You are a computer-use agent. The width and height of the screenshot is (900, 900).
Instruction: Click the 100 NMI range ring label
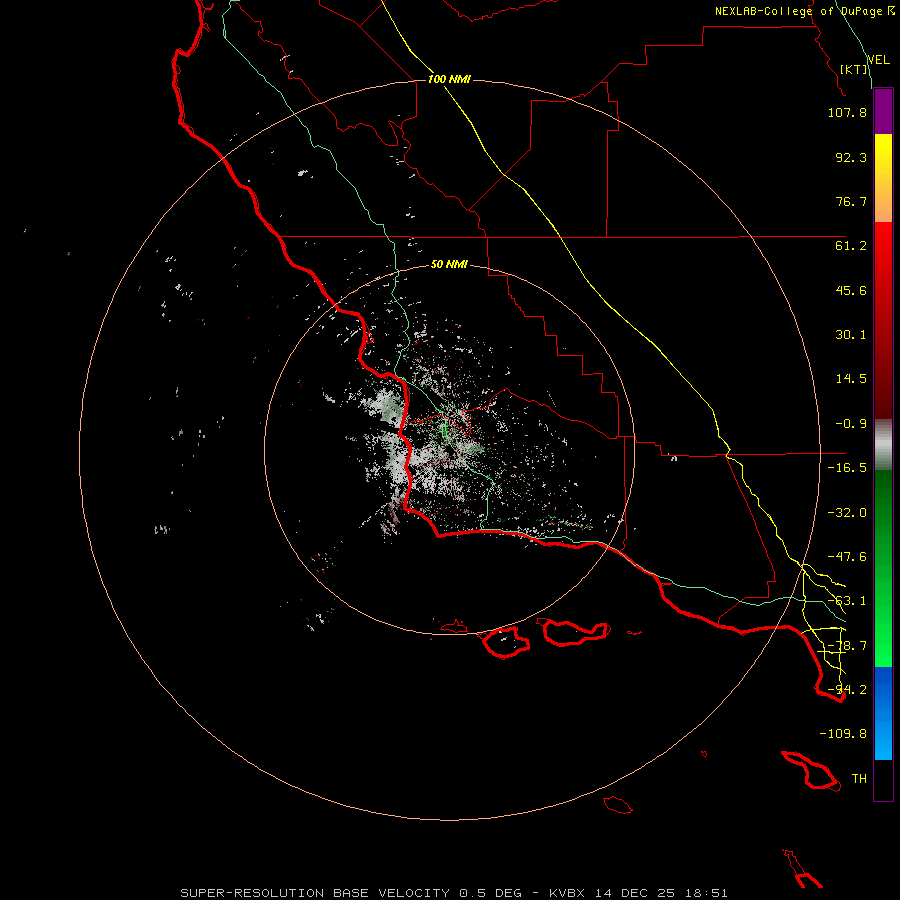pyautogui.click(x=449, y=79)
